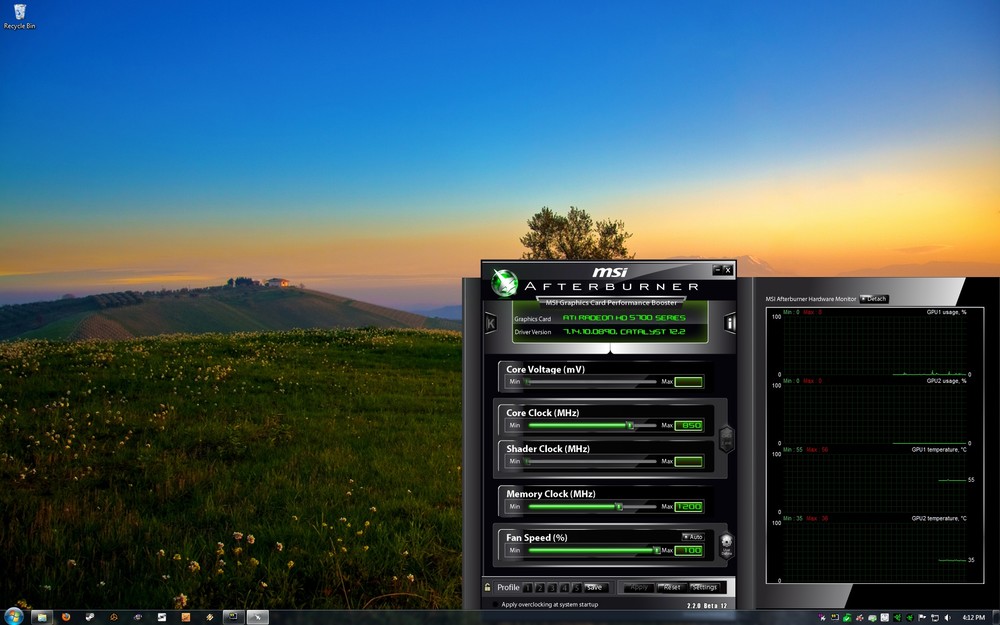1000x625 pixels.
Task: Click the red Afterburner plane tray icon
Action: pos(860,617)
